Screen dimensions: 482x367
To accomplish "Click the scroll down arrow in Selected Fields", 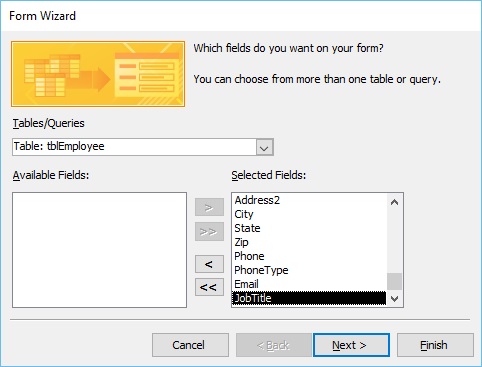I will [x=394, y=298].
